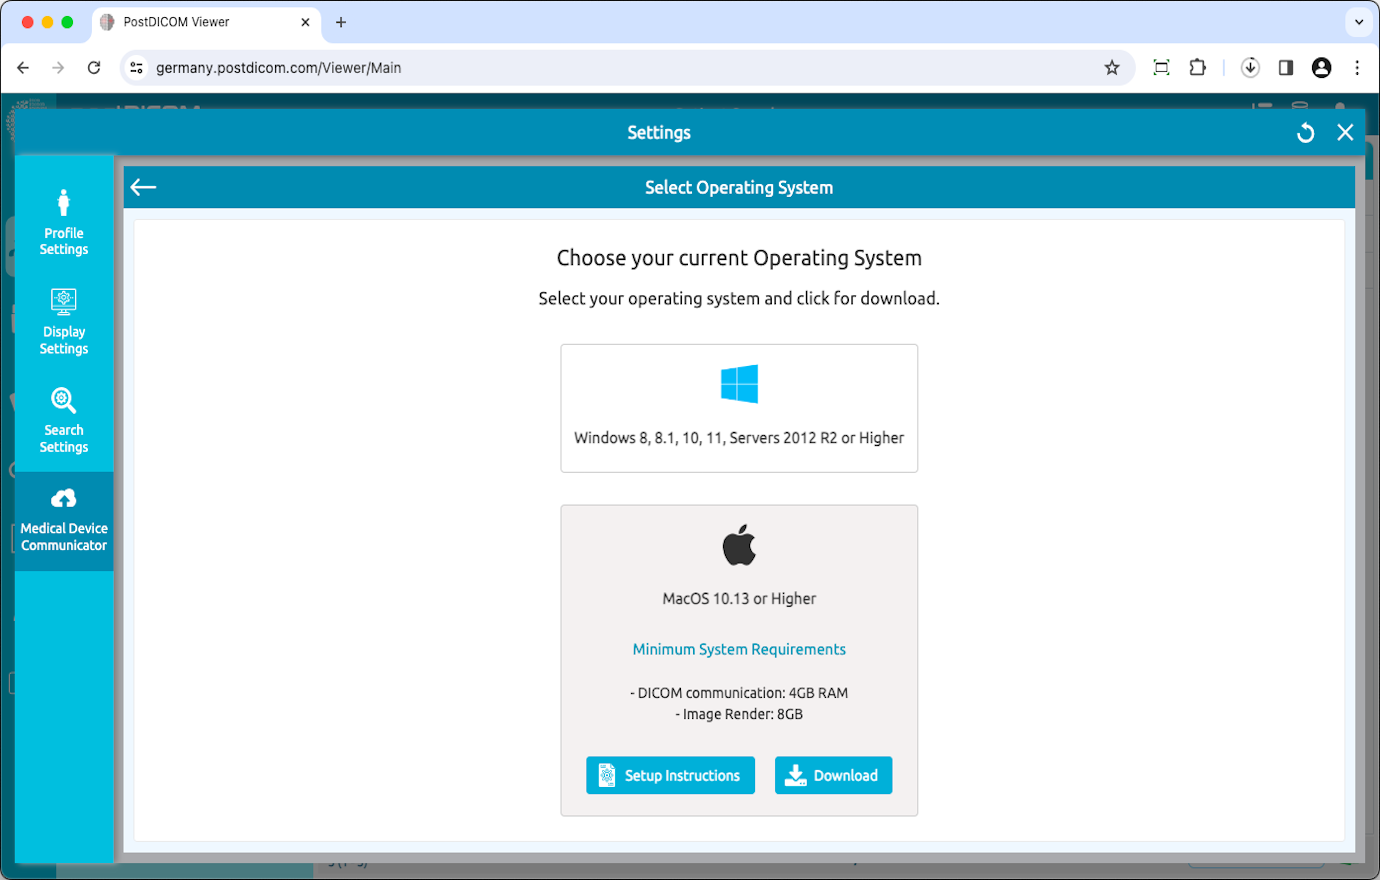
Task: Open Profile Settings in the sidebar
Action: (x=63, y=220)
